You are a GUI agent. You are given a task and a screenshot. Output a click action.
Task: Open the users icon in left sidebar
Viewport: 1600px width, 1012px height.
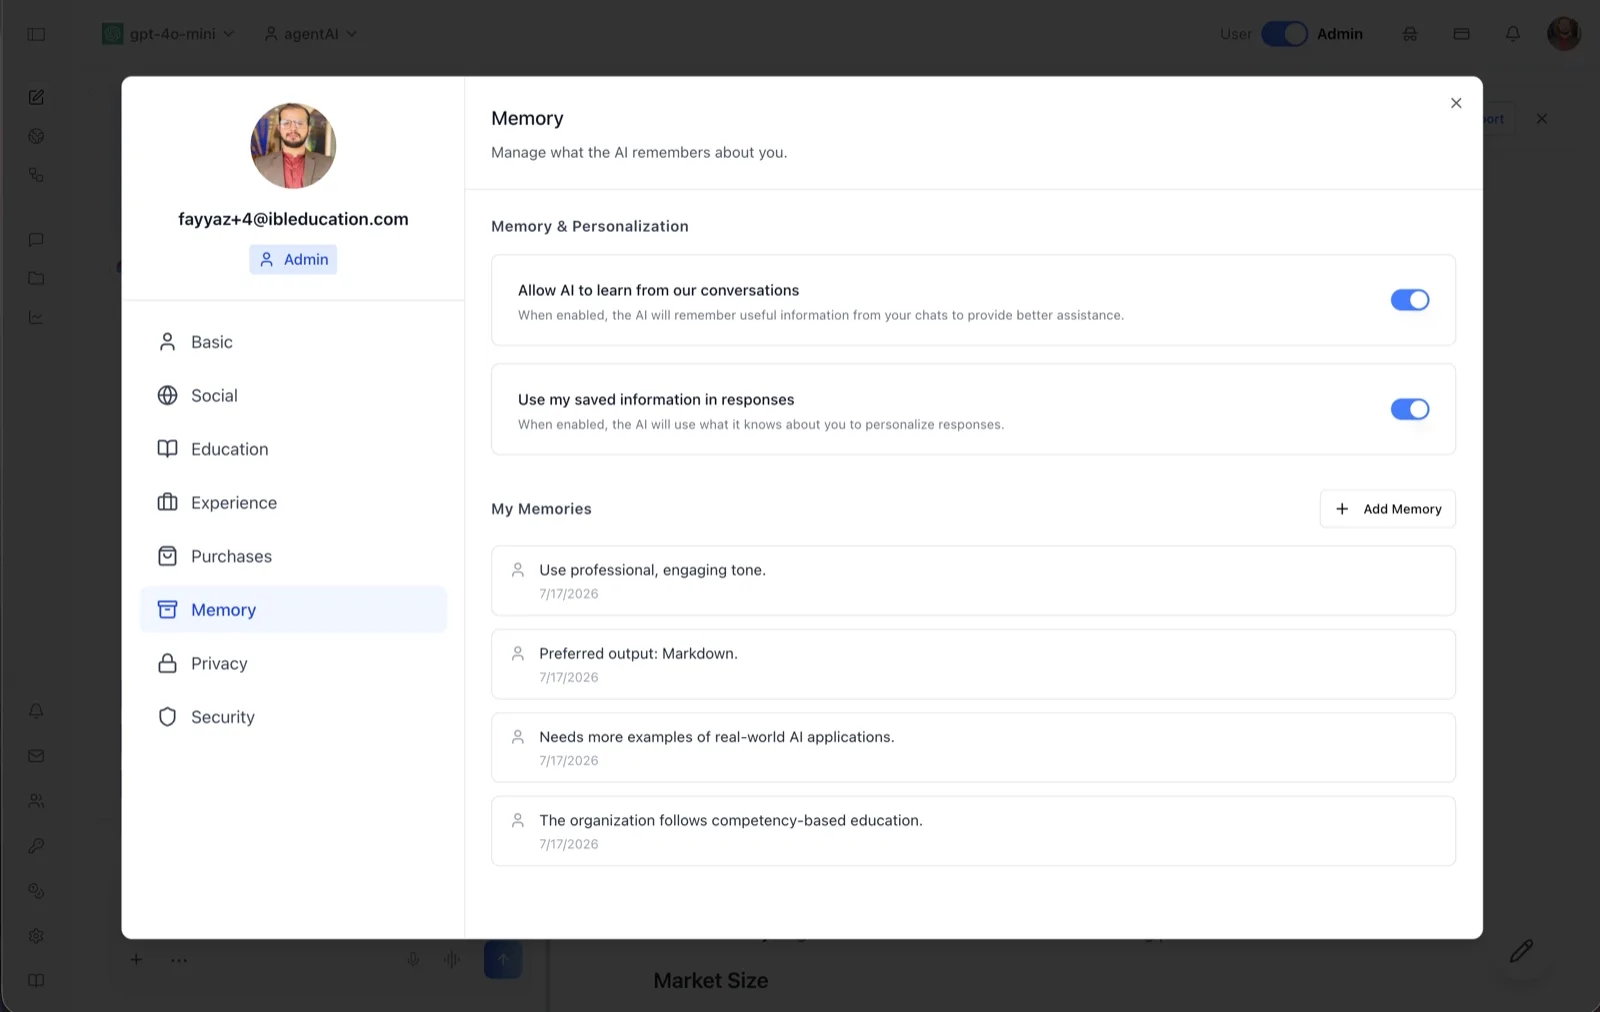pyautogui.click(x=36, y=801)
